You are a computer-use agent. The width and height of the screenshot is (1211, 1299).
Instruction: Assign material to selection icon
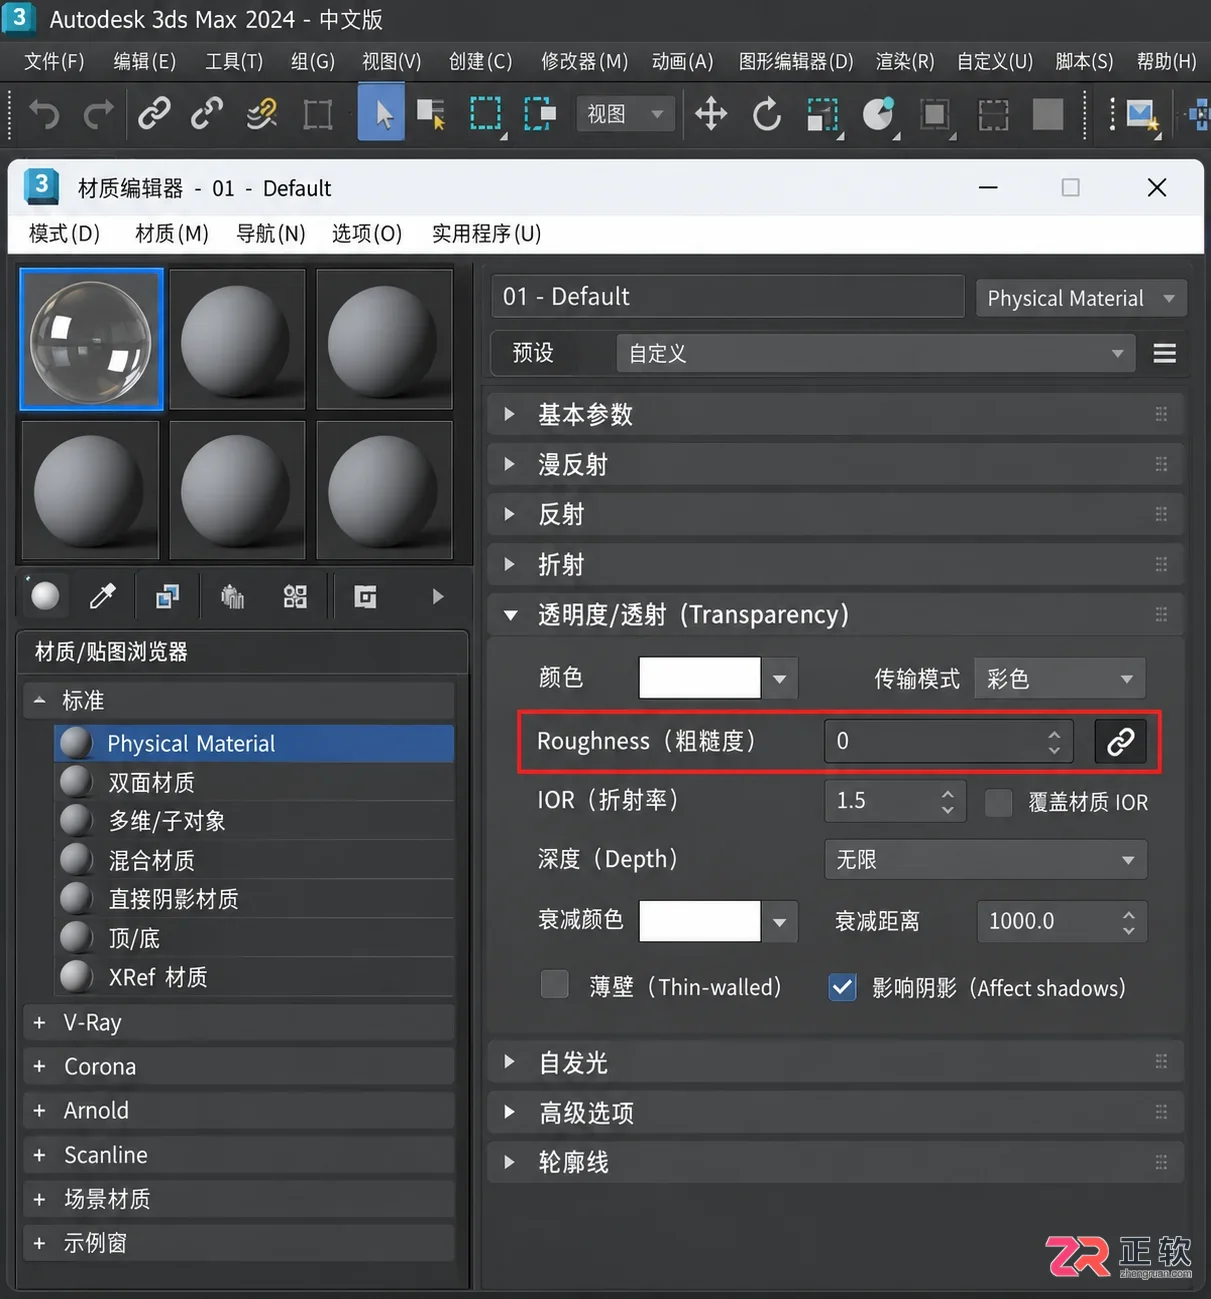(167, 597)
